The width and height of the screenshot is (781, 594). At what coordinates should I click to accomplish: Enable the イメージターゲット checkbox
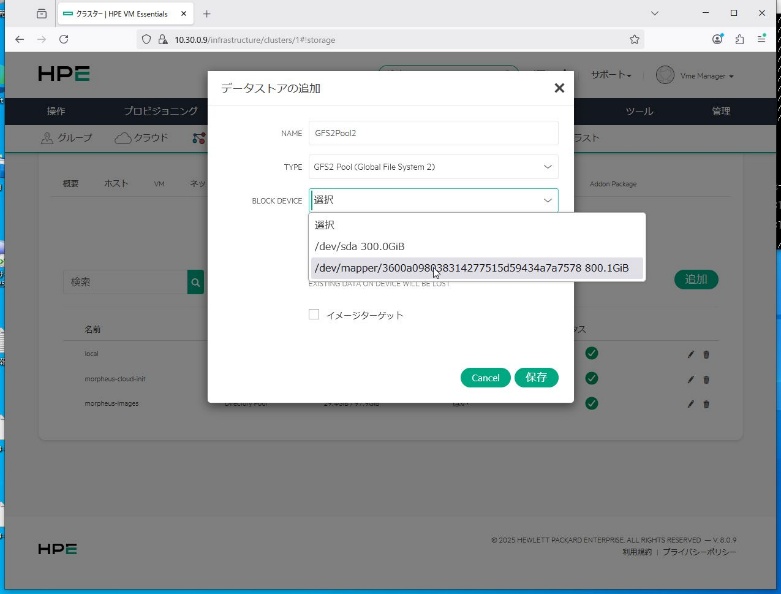pyautogui.click(x=314, y=315)
